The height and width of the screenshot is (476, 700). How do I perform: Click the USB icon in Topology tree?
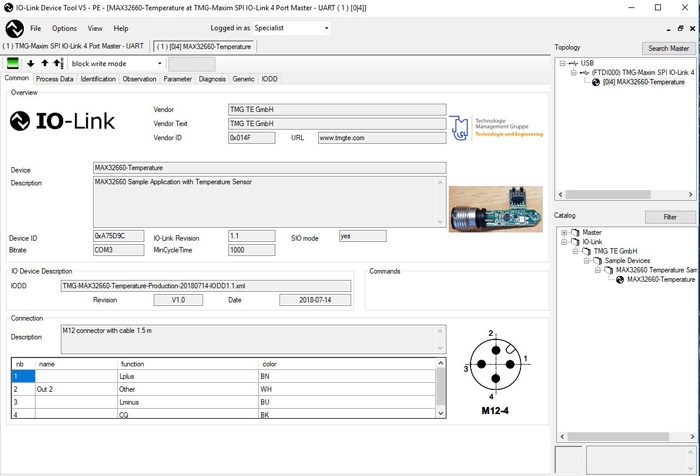573,63
